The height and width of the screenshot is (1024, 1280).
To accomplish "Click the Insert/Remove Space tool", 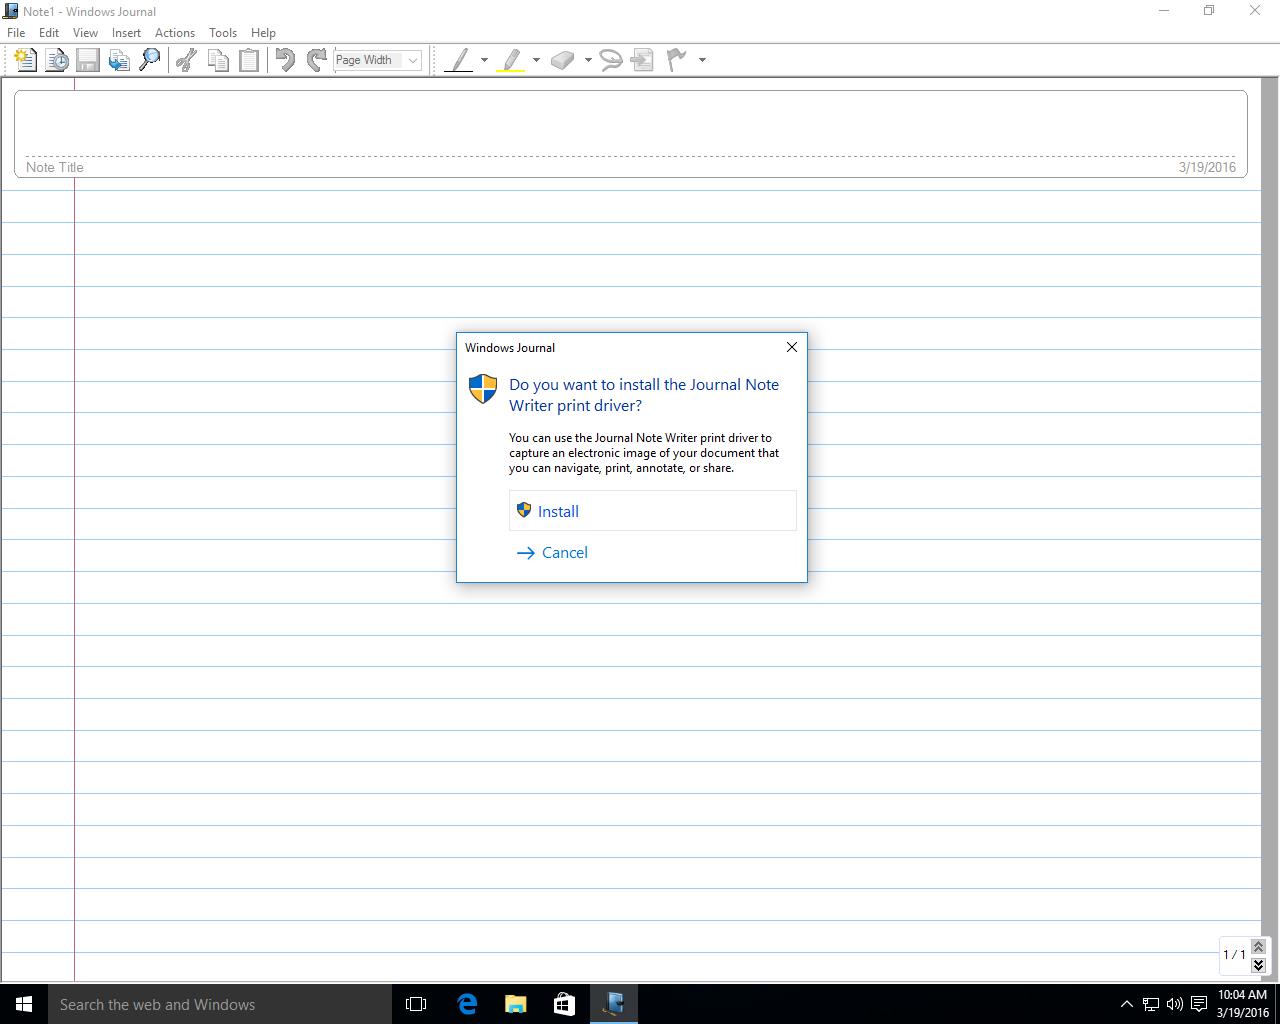I will point(643,60).
